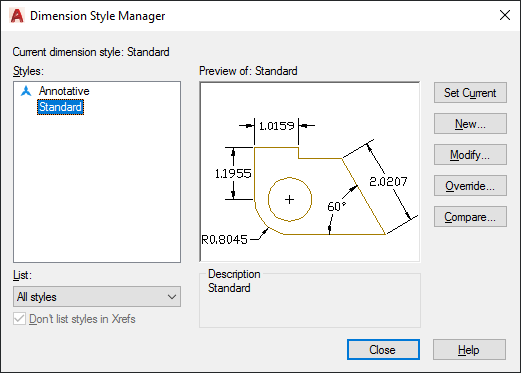Click the AutoCAD logo icon in title bar

(17, 16)
